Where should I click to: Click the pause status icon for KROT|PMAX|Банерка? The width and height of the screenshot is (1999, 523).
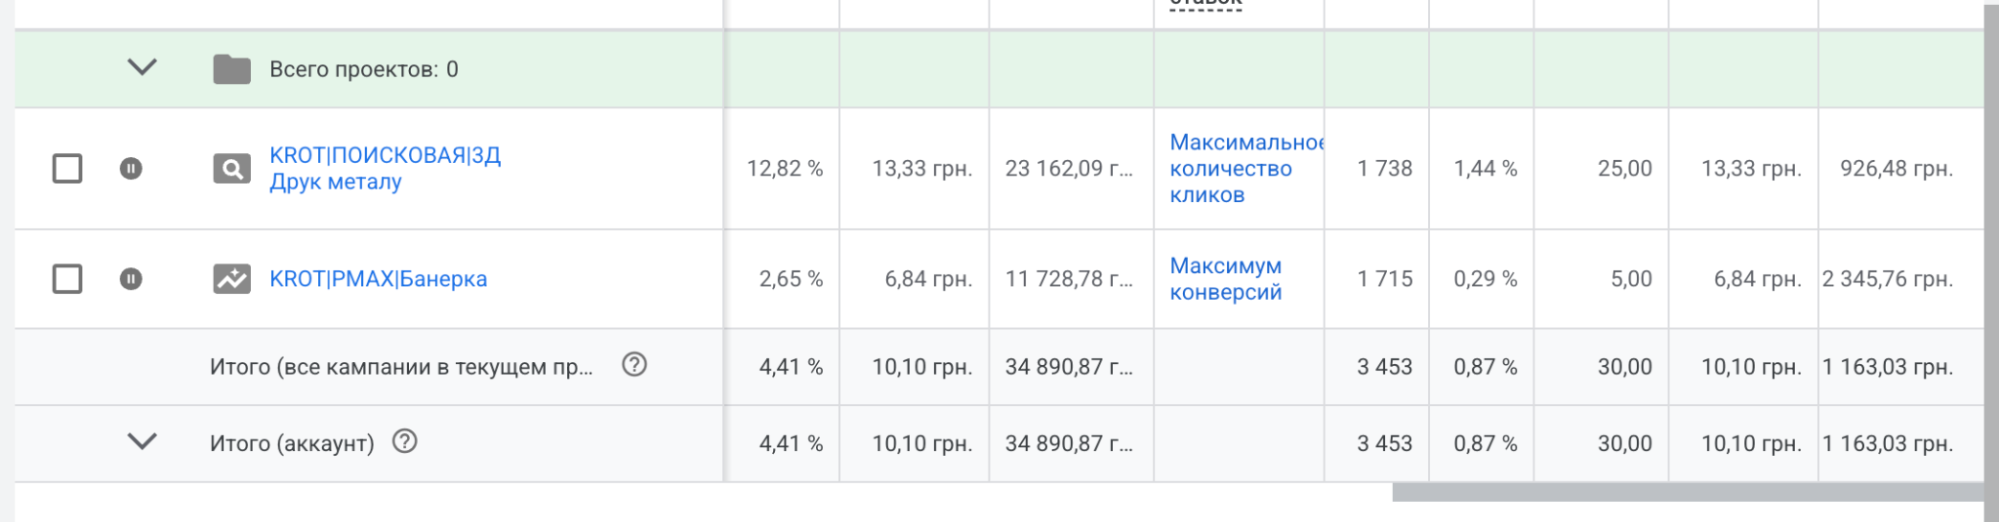coord(131,278)
